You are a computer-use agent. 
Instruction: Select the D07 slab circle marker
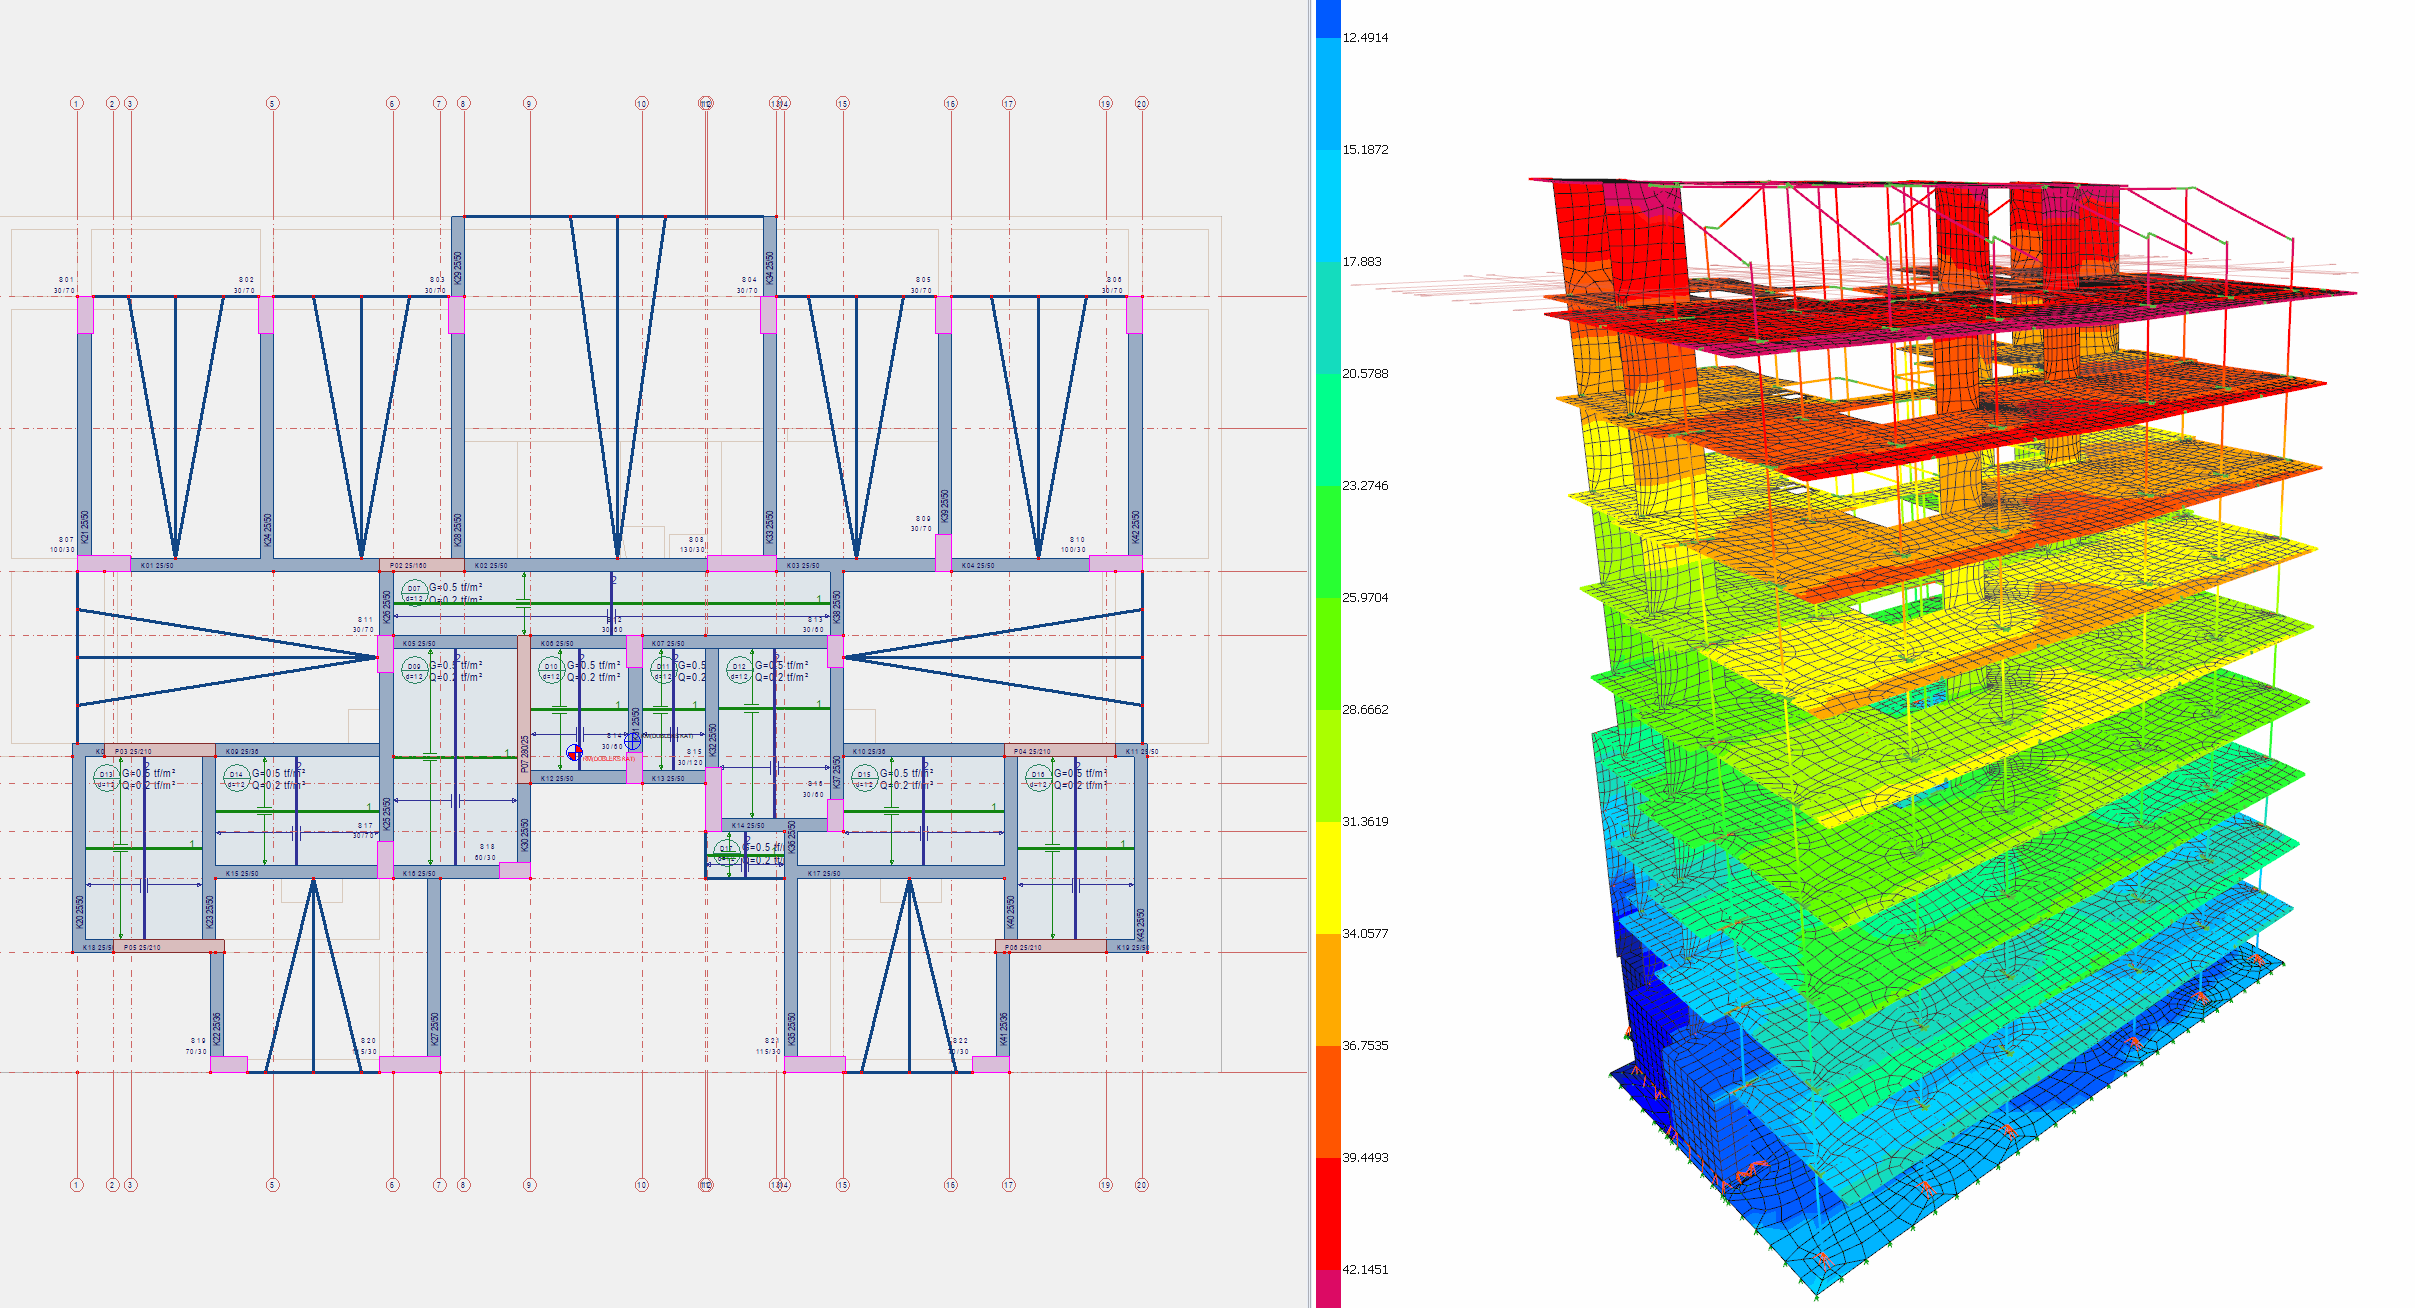[414, 591]
